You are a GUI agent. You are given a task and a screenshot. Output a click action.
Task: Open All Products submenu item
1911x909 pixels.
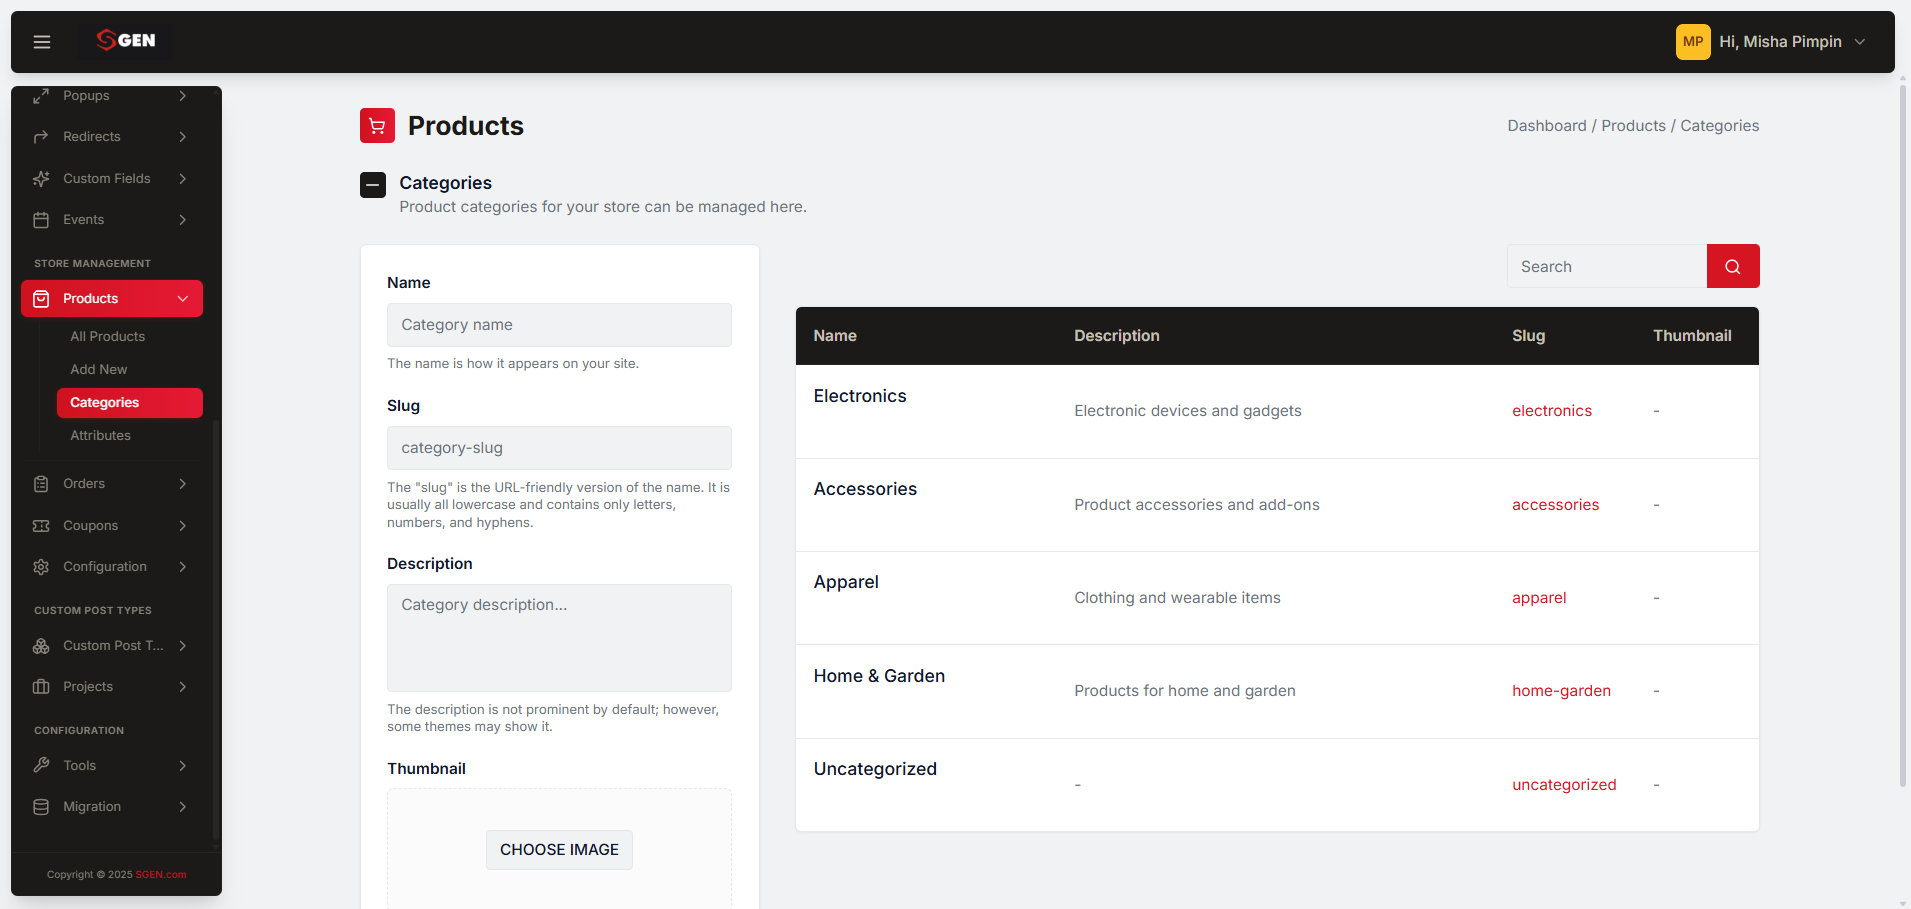108,337
